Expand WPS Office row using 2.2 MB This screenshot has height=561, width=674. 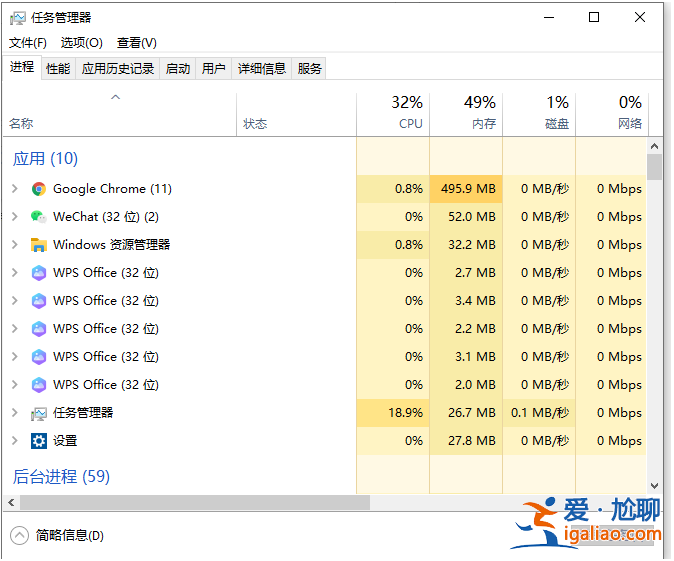tap(15, 328)
